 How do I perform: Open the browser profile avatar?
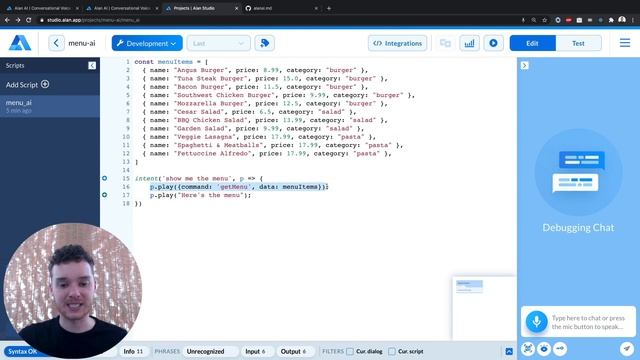(622, 20)
